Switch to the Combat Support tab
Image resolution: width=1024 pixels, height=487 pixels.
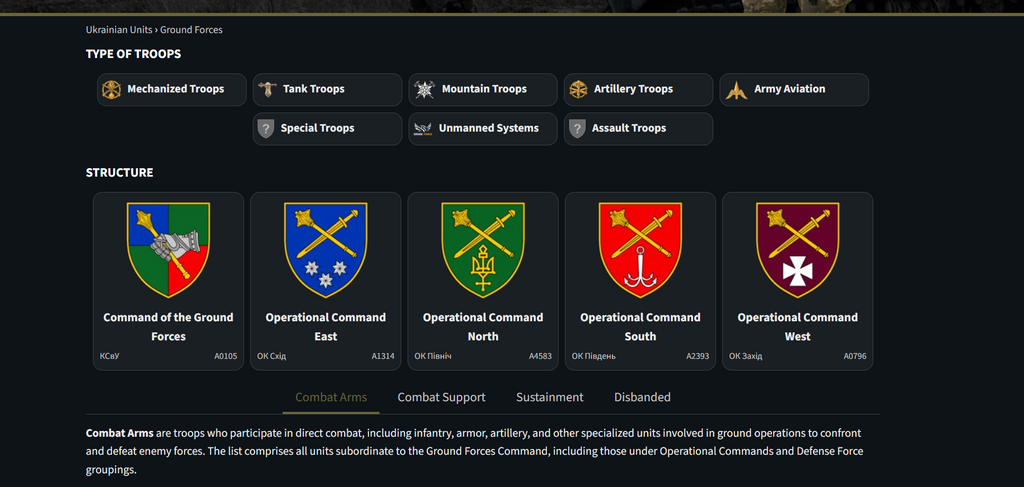(441, 397)
